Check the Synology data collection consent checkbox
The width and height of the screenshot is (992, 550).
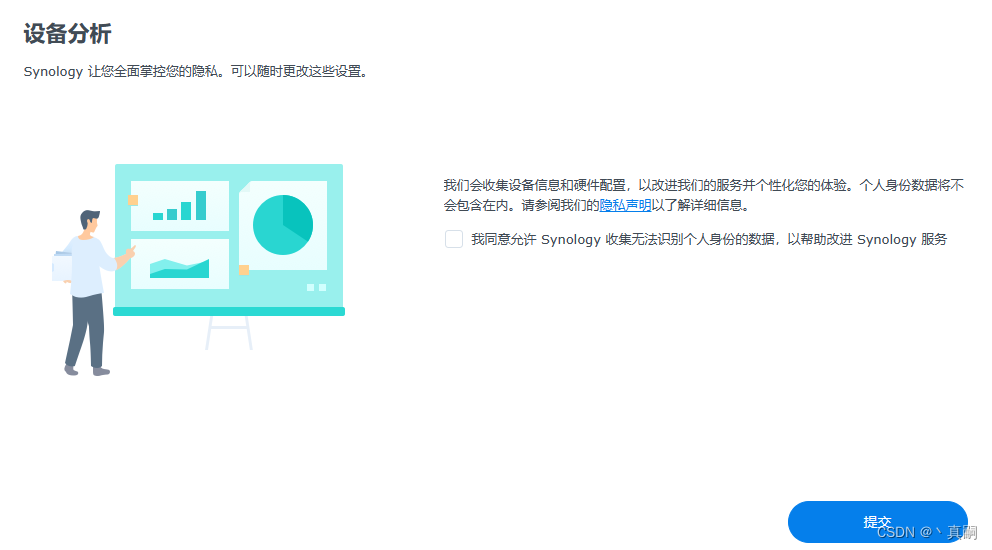click(454, 239)
